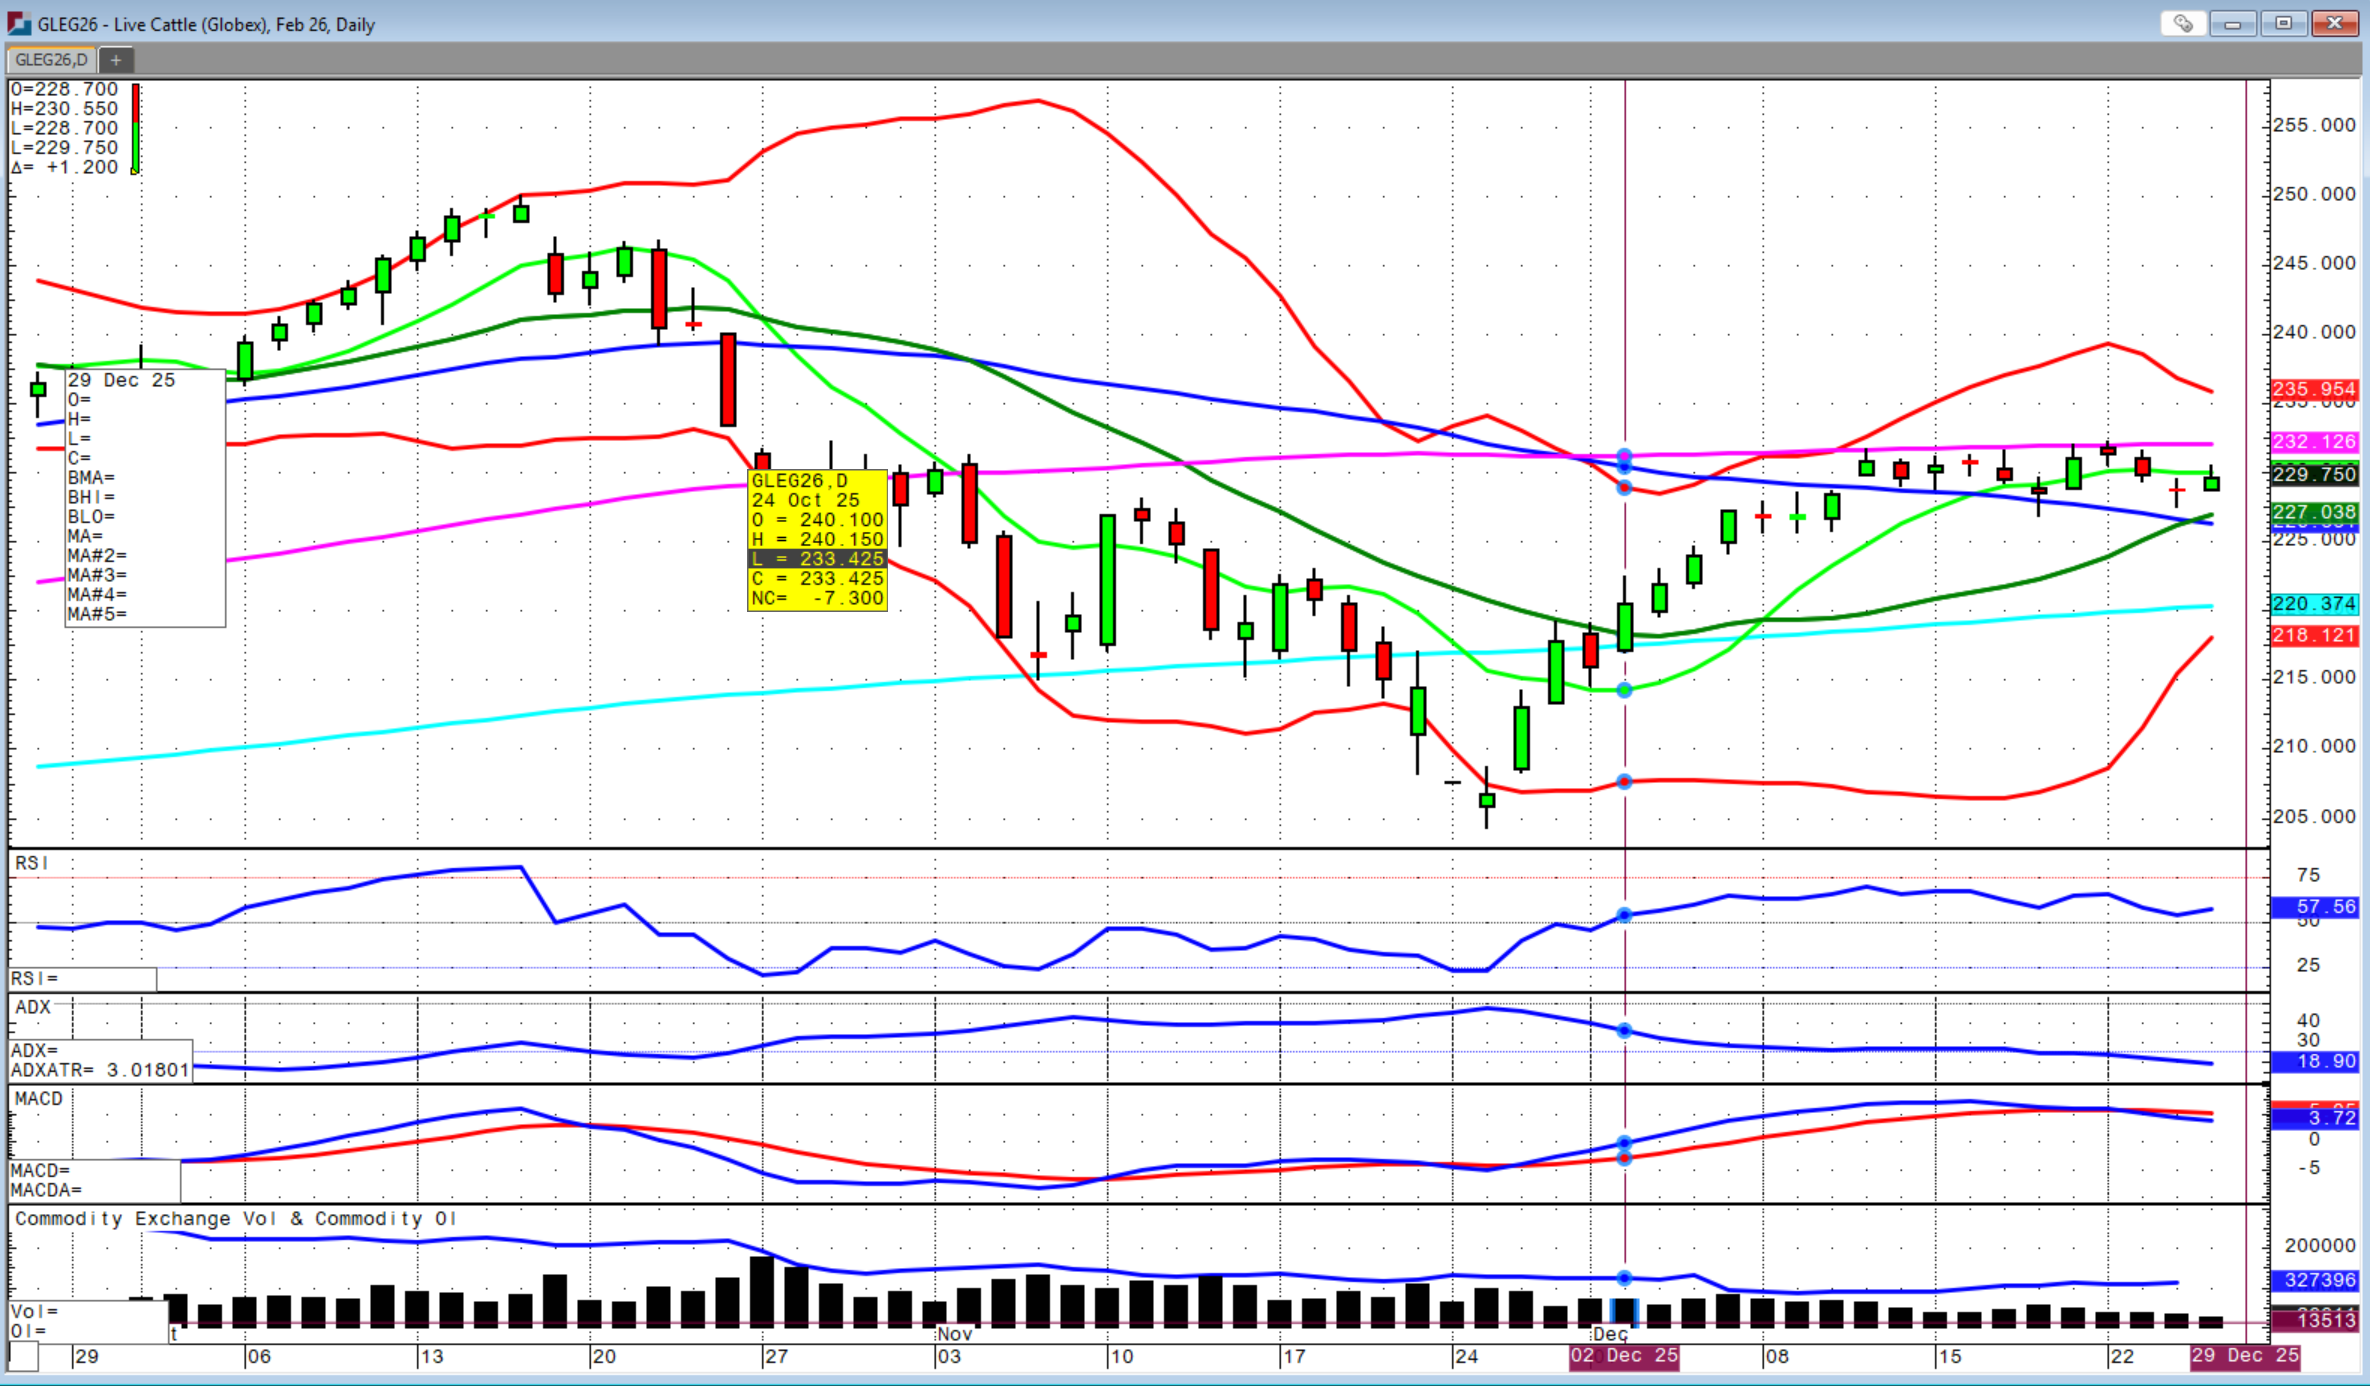
Task: Add a new chart tab with plus button
Action: (116, 60)
